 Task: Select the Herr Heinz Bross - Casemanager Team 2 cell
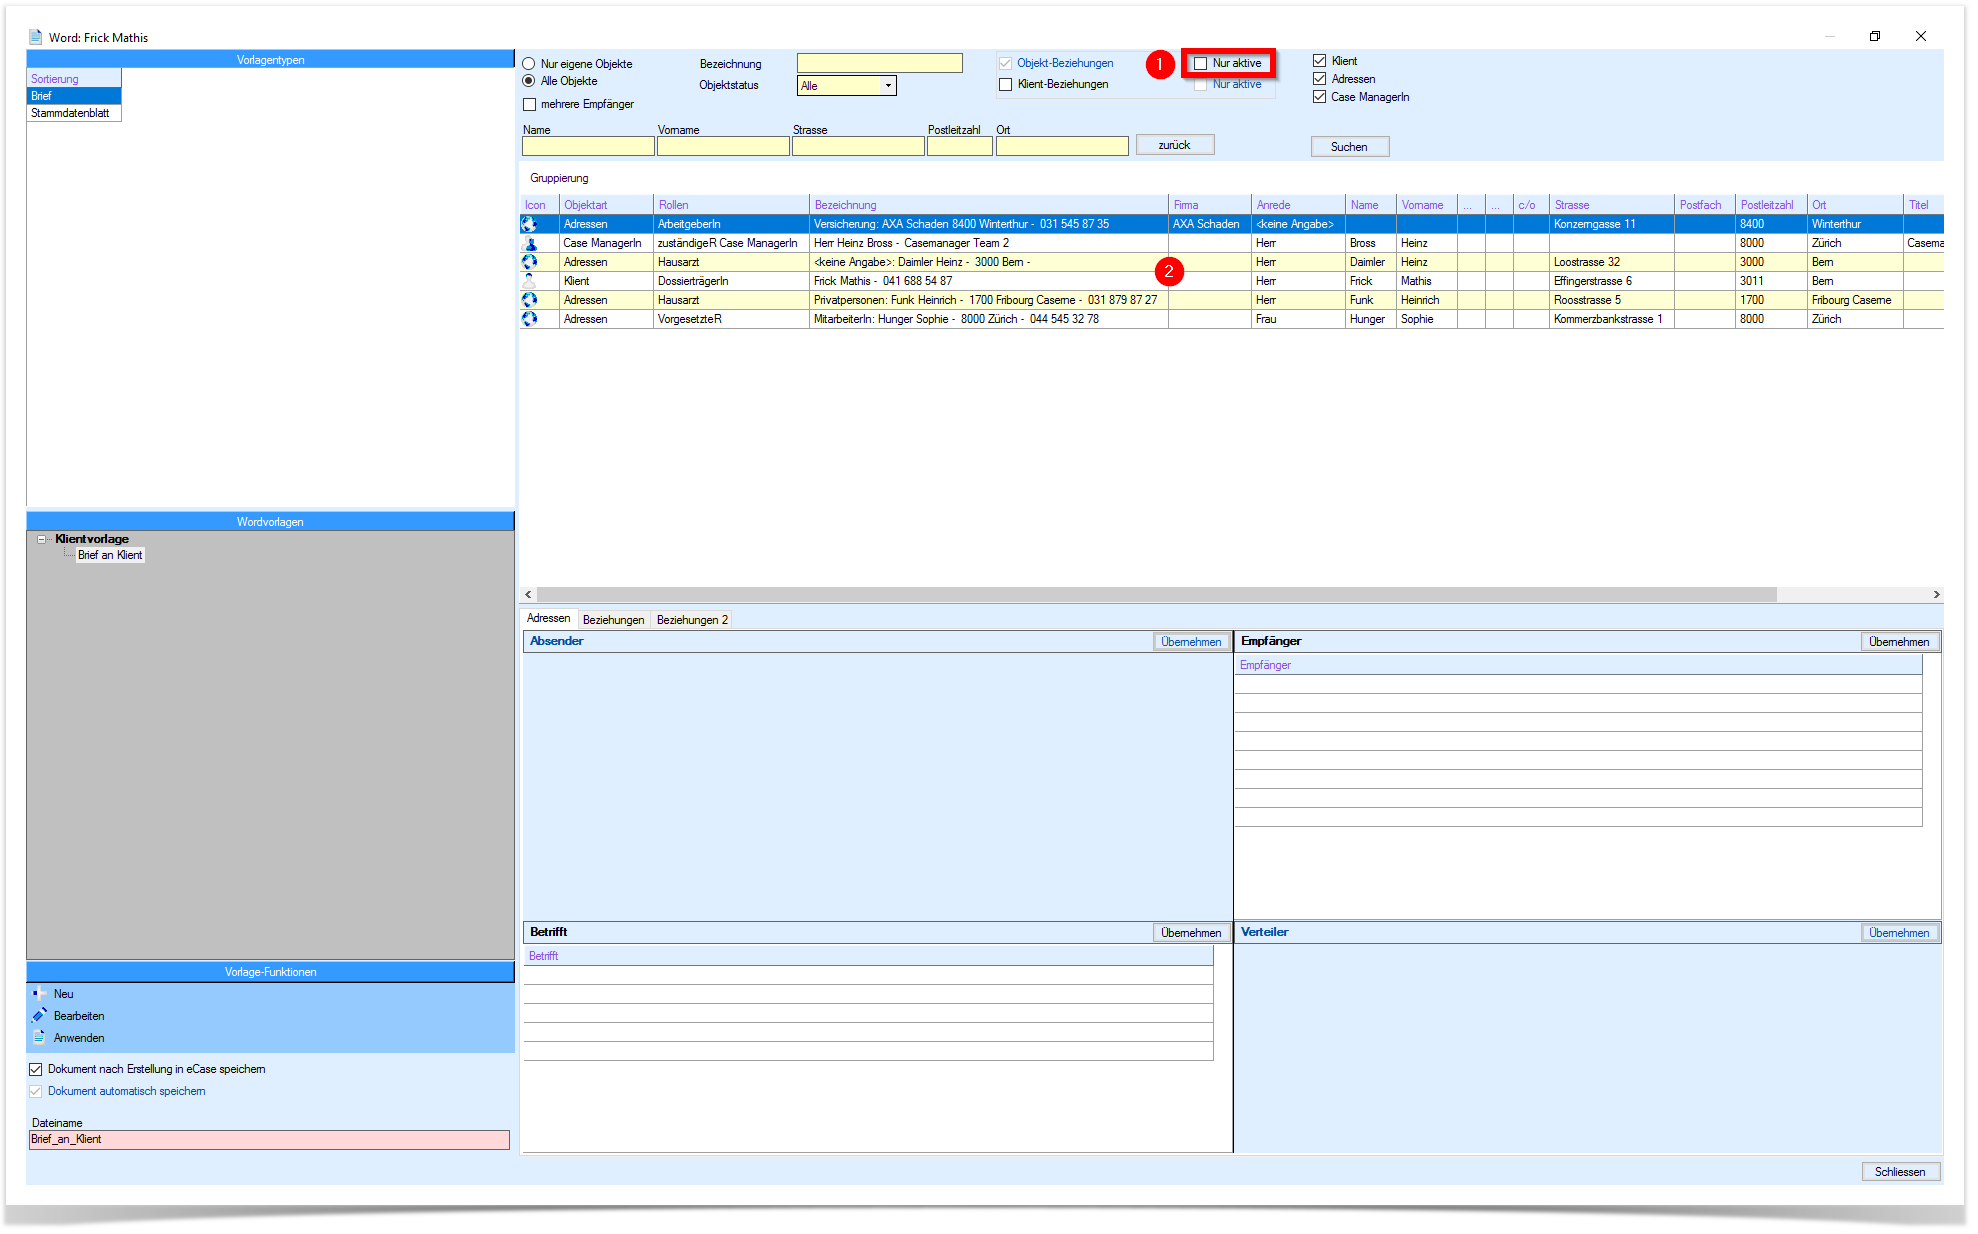click(989, 243)
